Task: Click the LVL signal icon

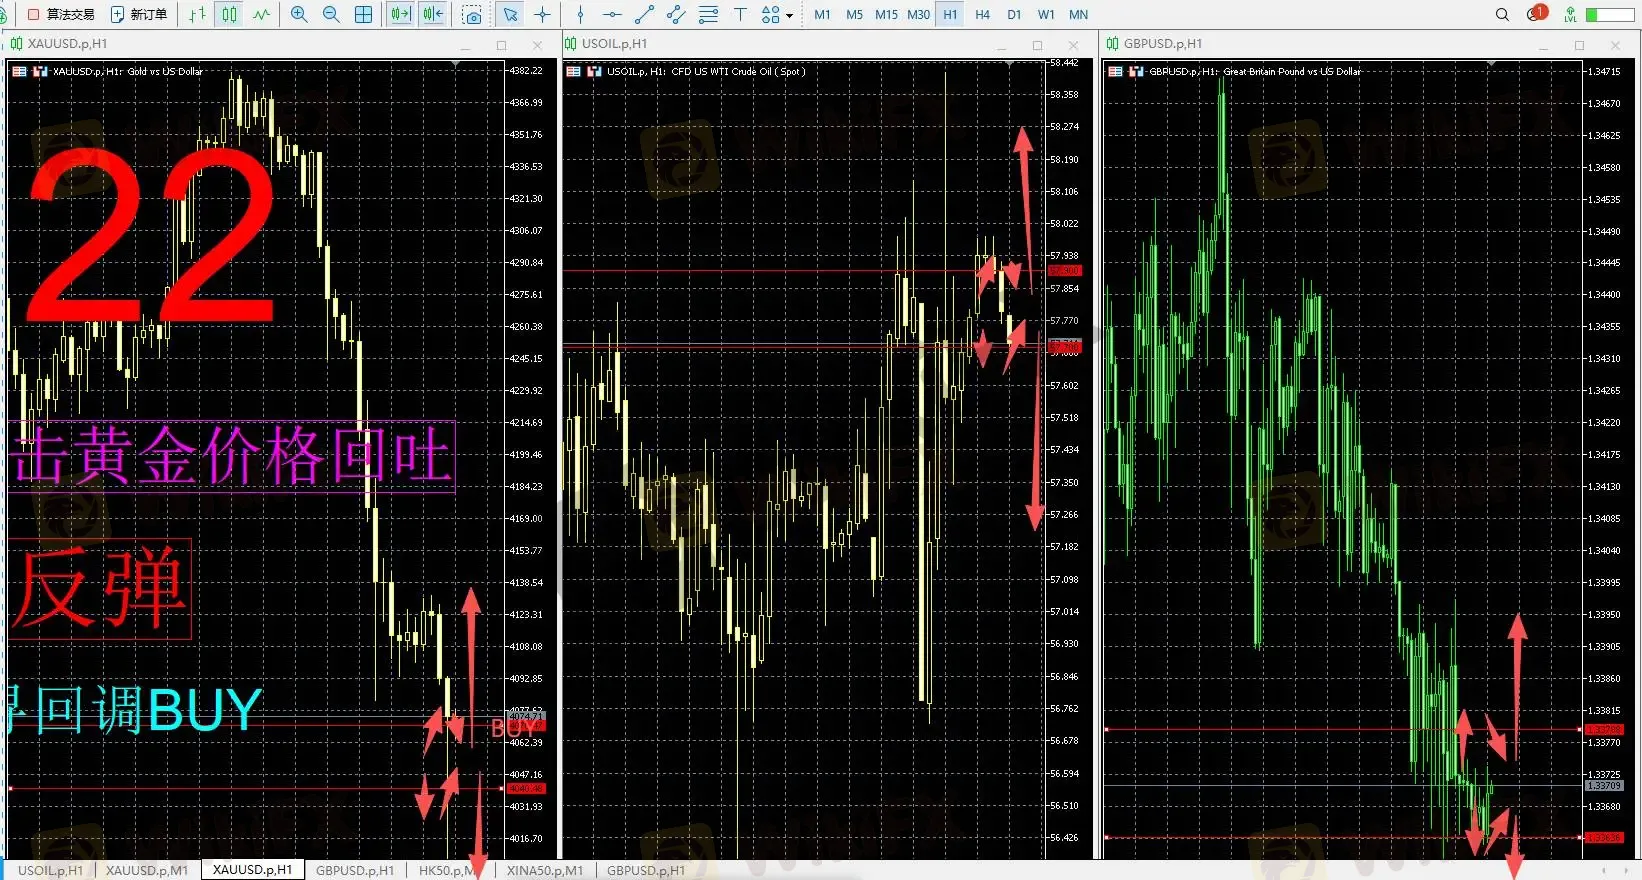Action: tap(1571, 14)
